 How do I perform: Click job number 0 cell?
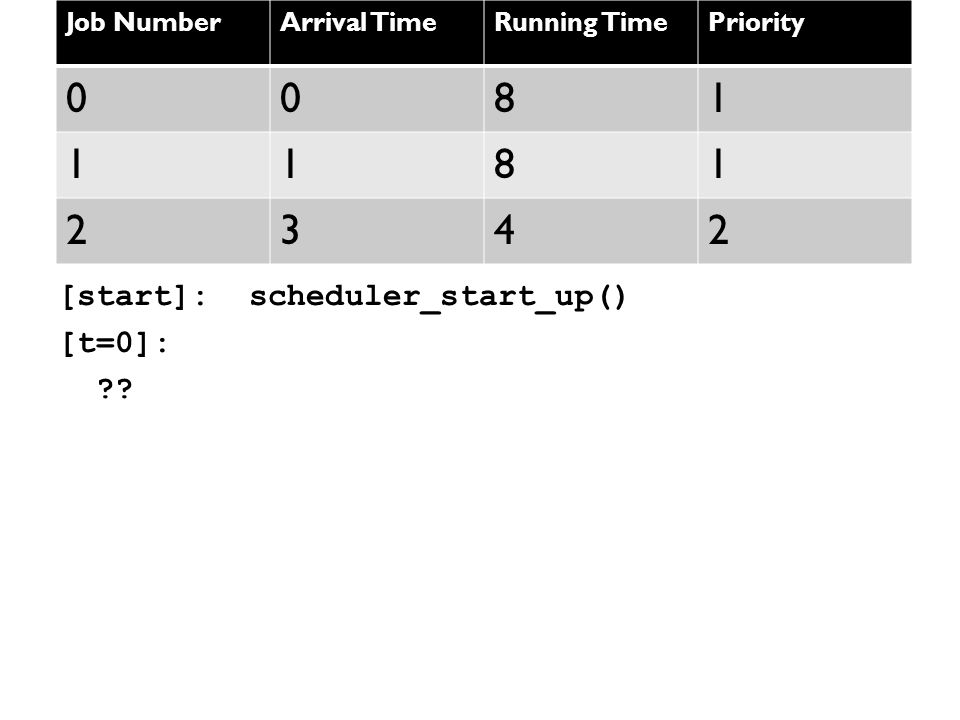163,99
